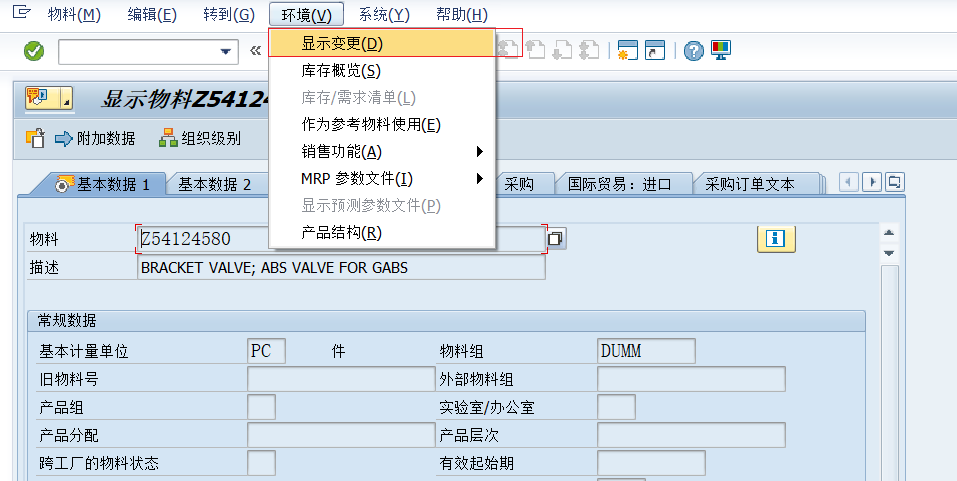Click the 产品组 input field
The width and height of the screenshot is (957, 481).
tap(261, 407)
